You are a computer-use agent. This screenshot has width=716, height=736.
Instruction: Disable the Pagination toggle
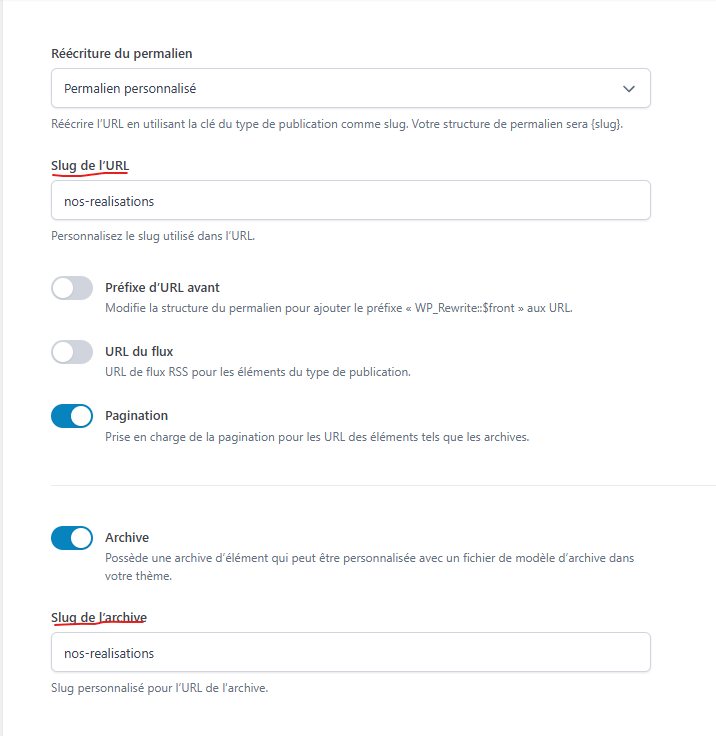(72, 416)
